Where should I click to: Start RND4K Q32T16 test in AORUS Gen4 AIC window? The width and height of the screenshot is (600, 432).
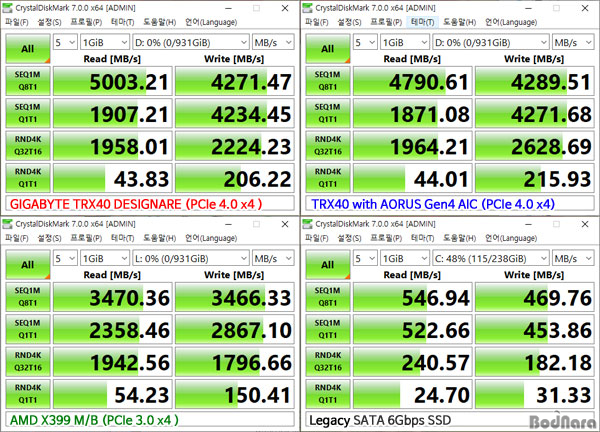[x=328, y=146]
